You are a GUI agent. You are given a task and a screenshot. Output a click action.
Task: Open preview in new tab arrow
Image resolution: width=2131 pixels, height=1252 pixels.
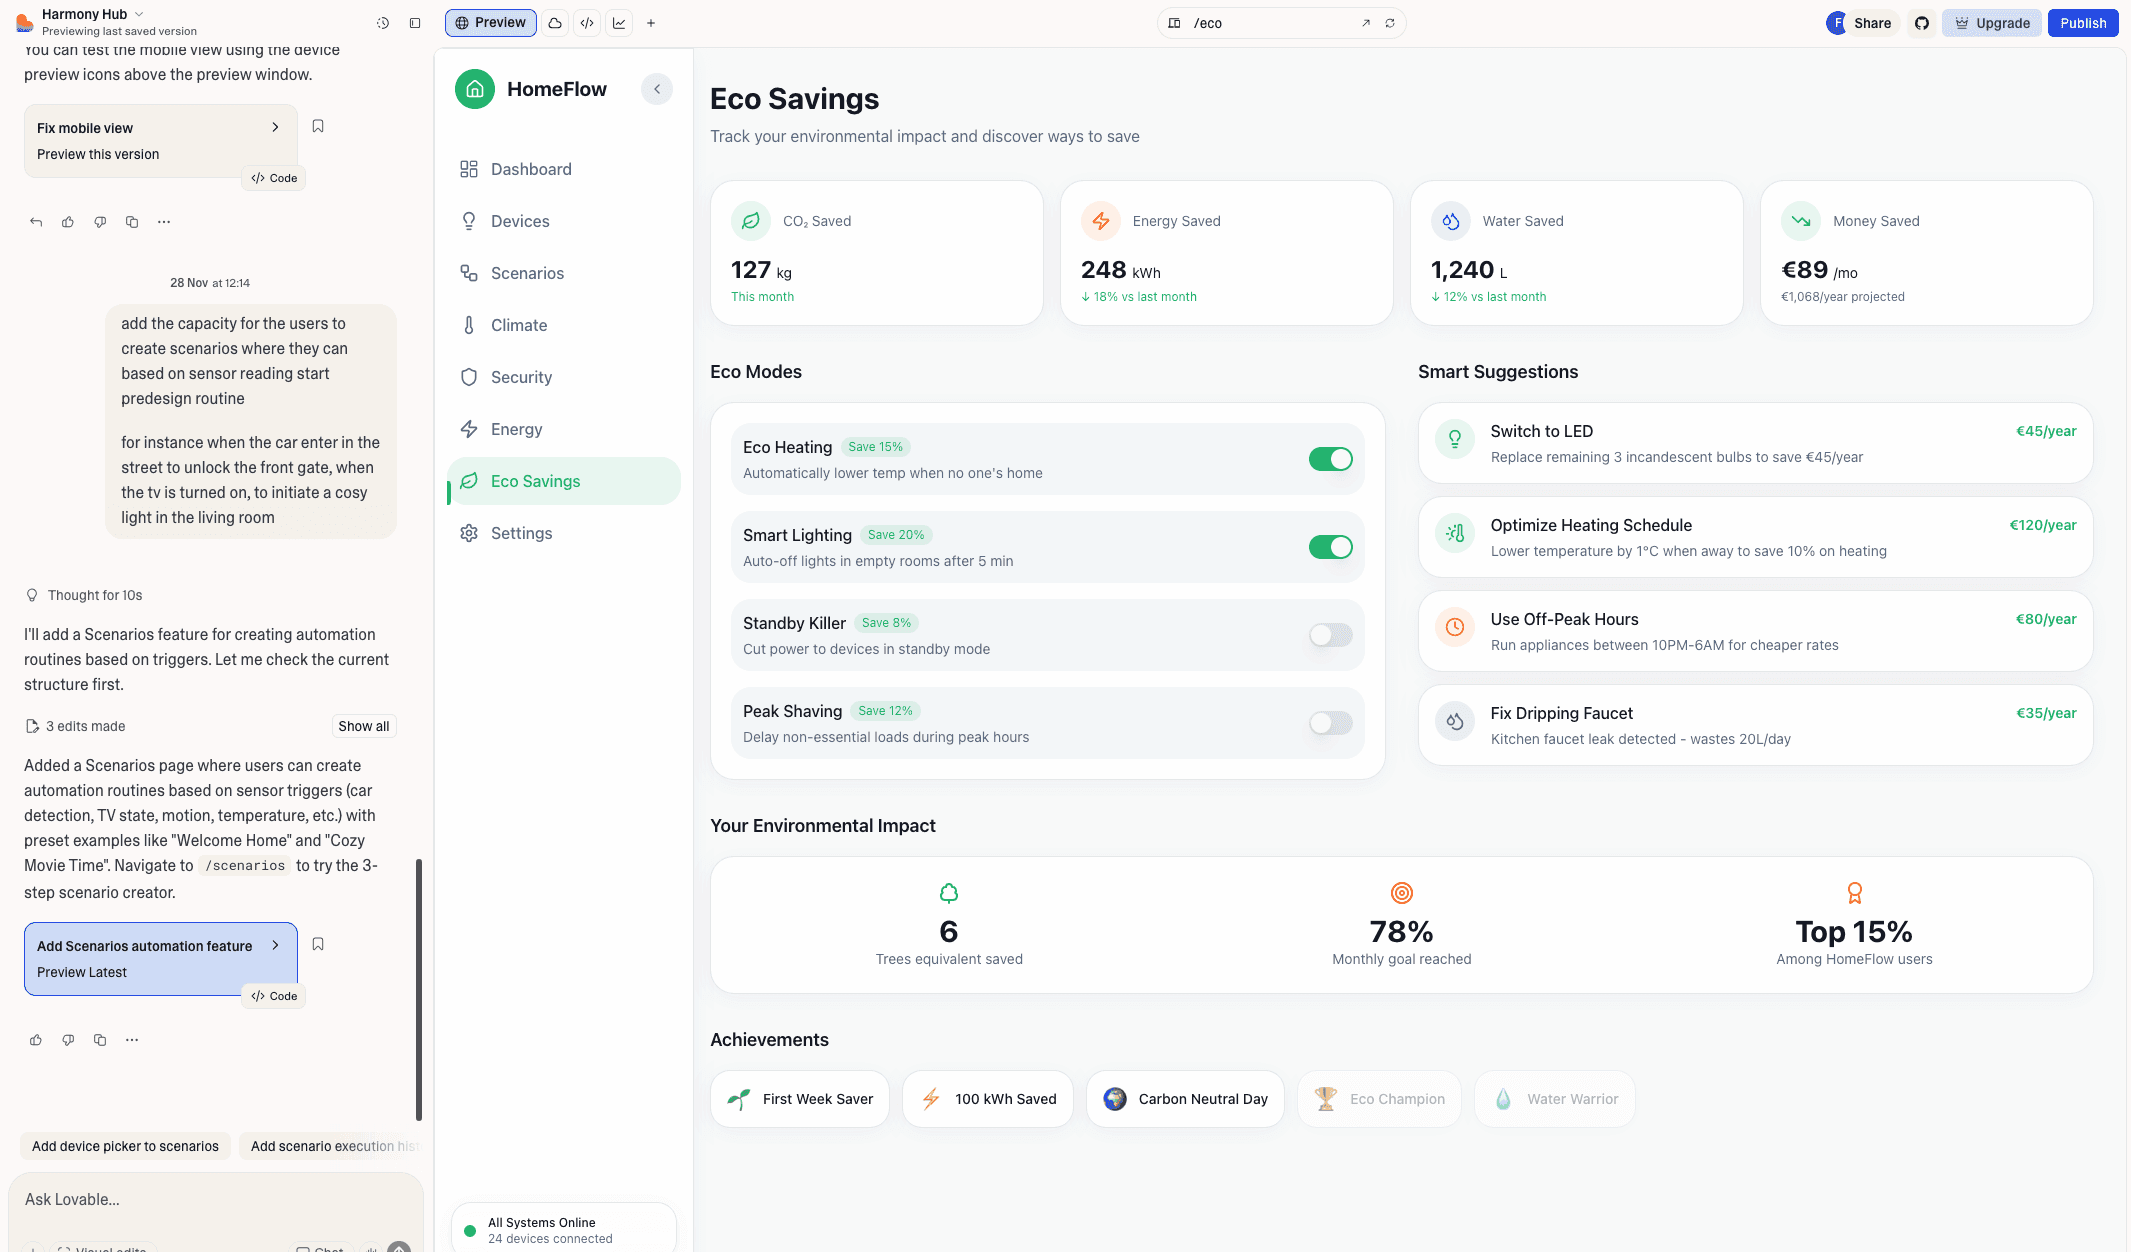click(1365, 23)
